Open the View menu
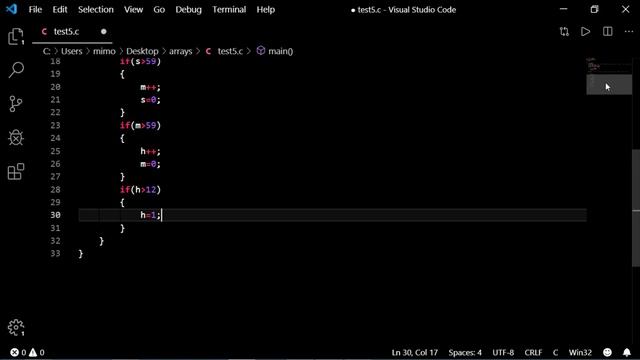640x360 pixels. point(133,9)
